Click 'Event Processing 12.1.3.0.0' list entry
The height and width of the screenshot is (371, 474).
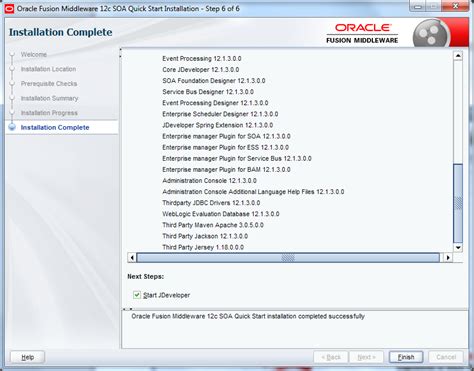(x=202, y=58)
